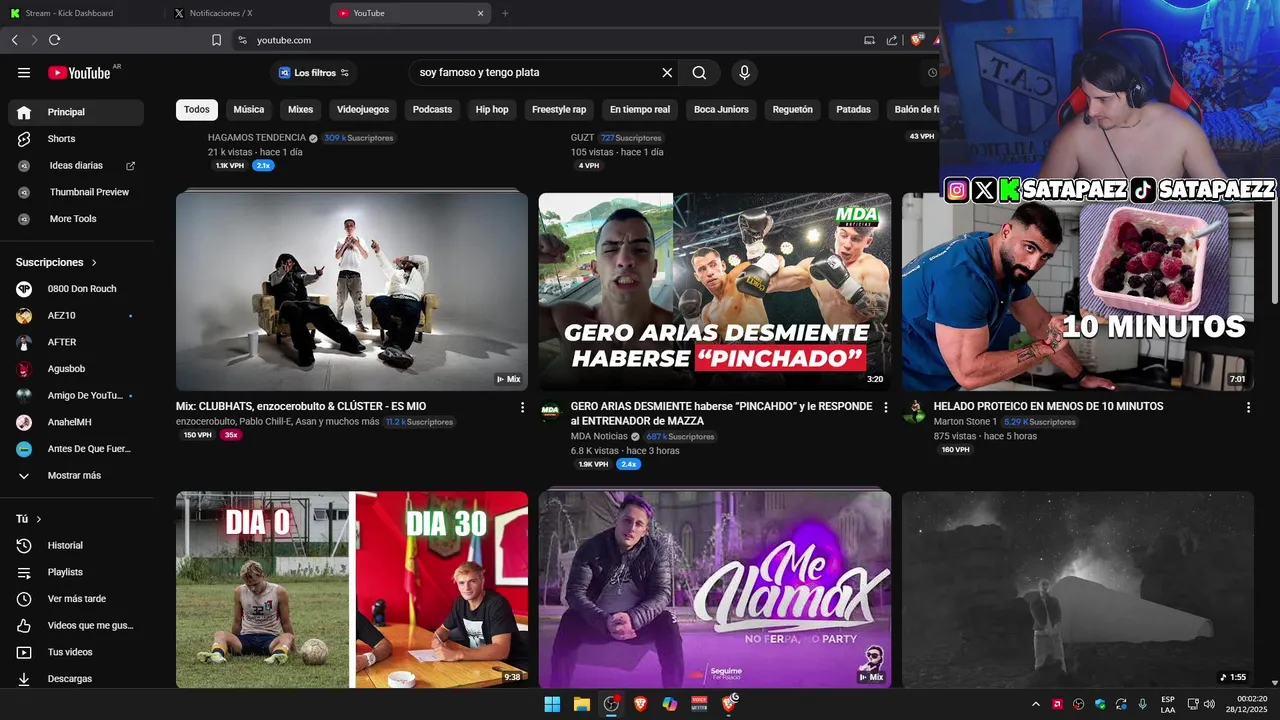
Task: Run the search with magnifier button
Action: [x=699, y=73]
